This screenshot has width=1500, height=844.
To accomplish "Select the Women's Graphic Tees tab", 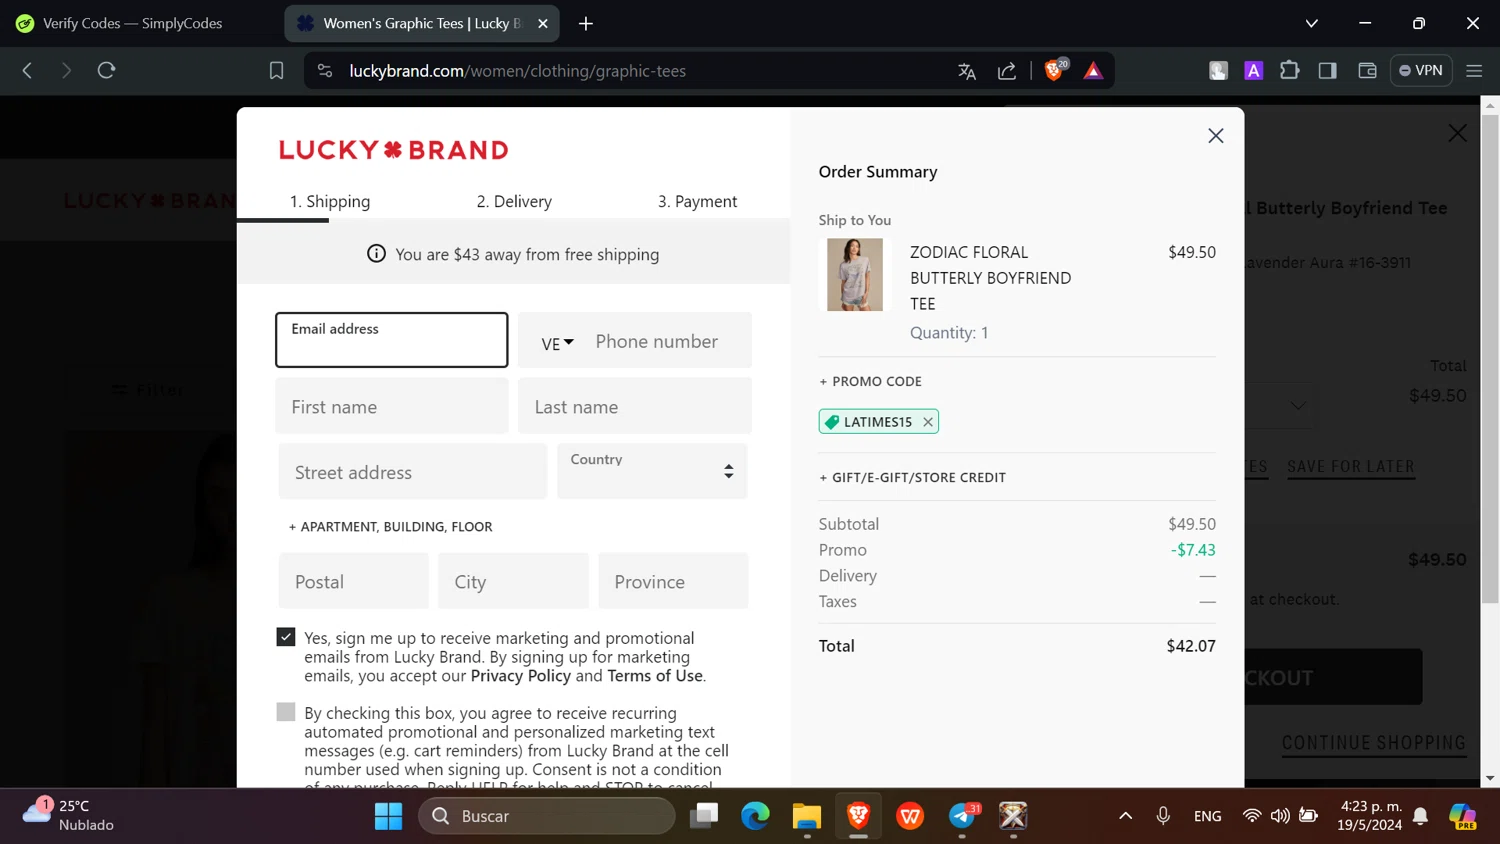I will (420, 23).
